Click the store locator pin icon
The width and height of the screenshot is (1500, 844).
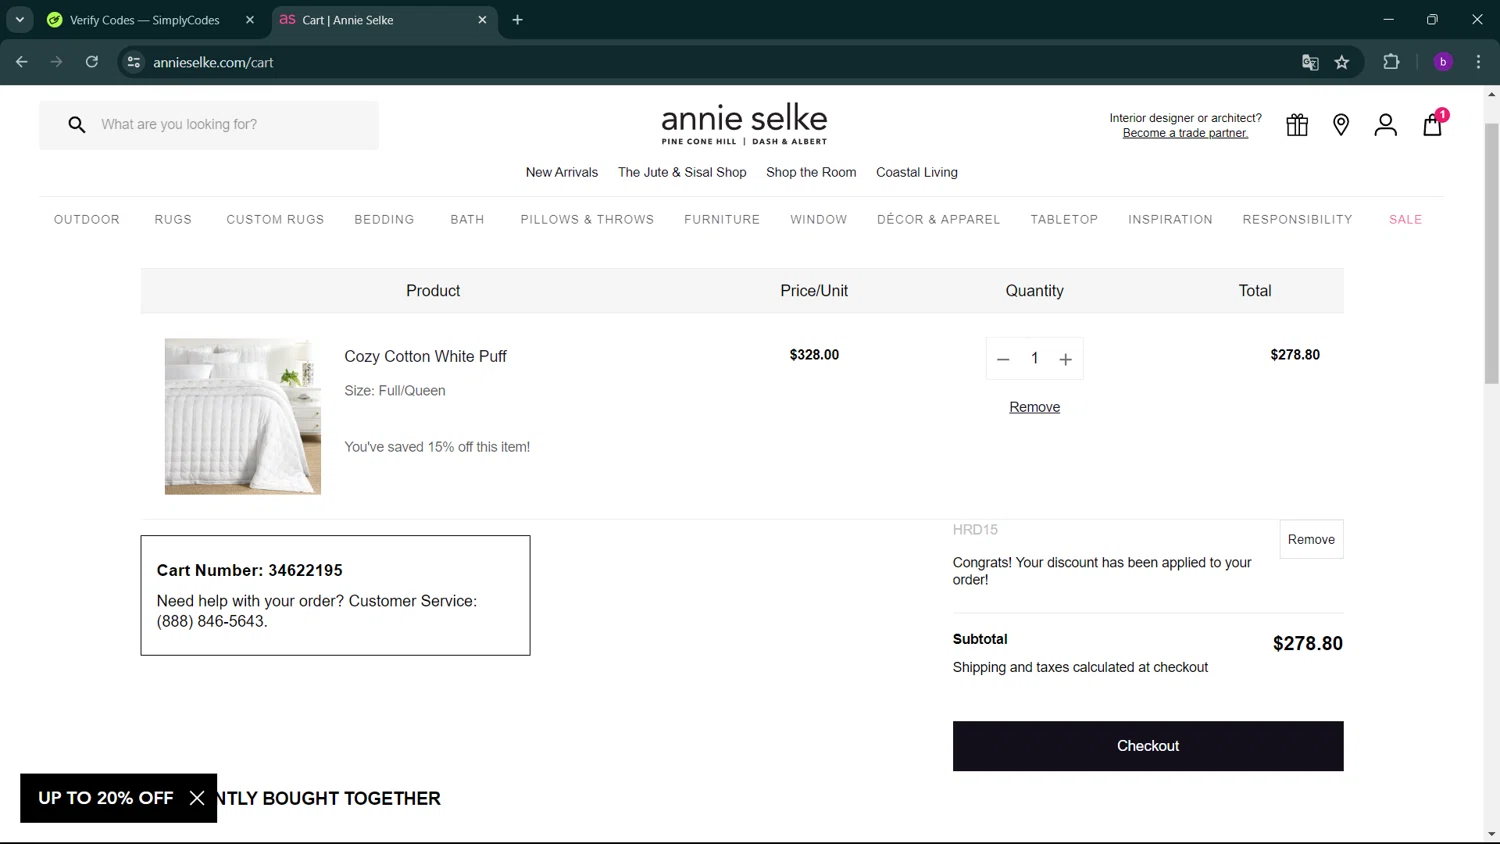(1341, 125)
